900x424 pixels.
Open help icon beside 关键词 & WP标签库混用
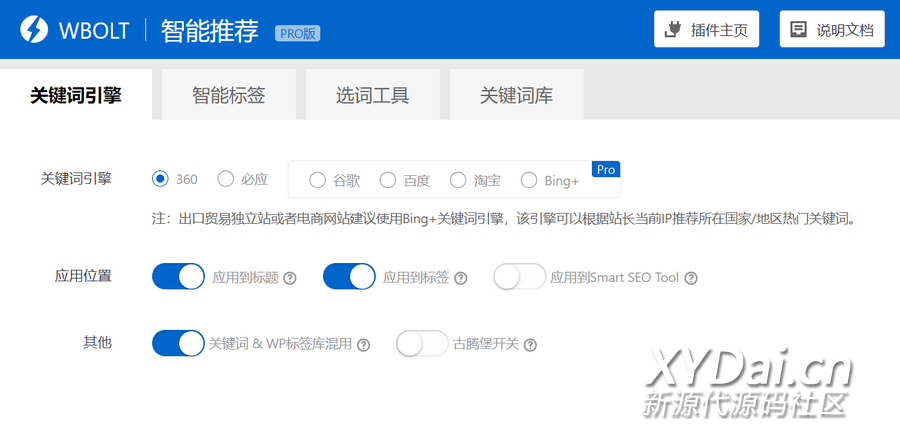[363, 345]
